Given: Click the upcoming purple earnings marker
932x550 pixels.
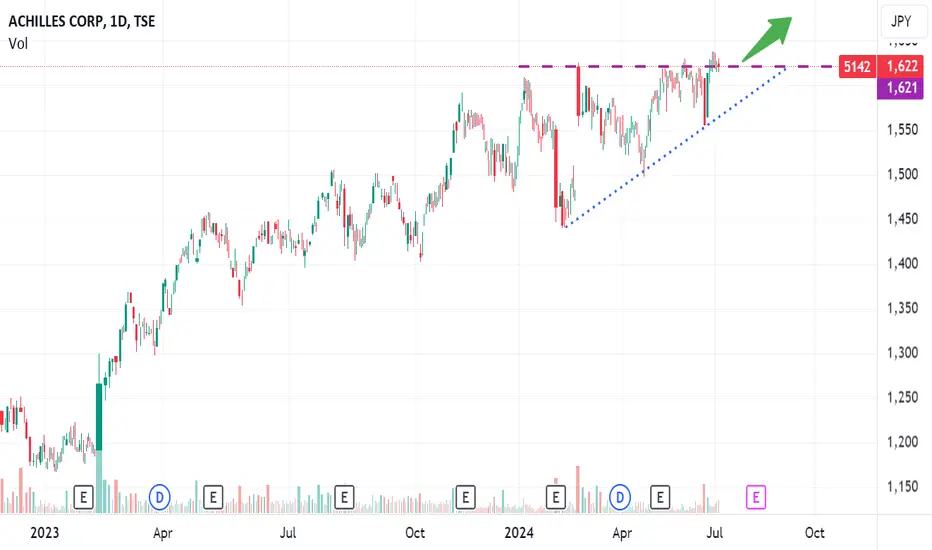Looking at the screenshot, I should (755, 497).
